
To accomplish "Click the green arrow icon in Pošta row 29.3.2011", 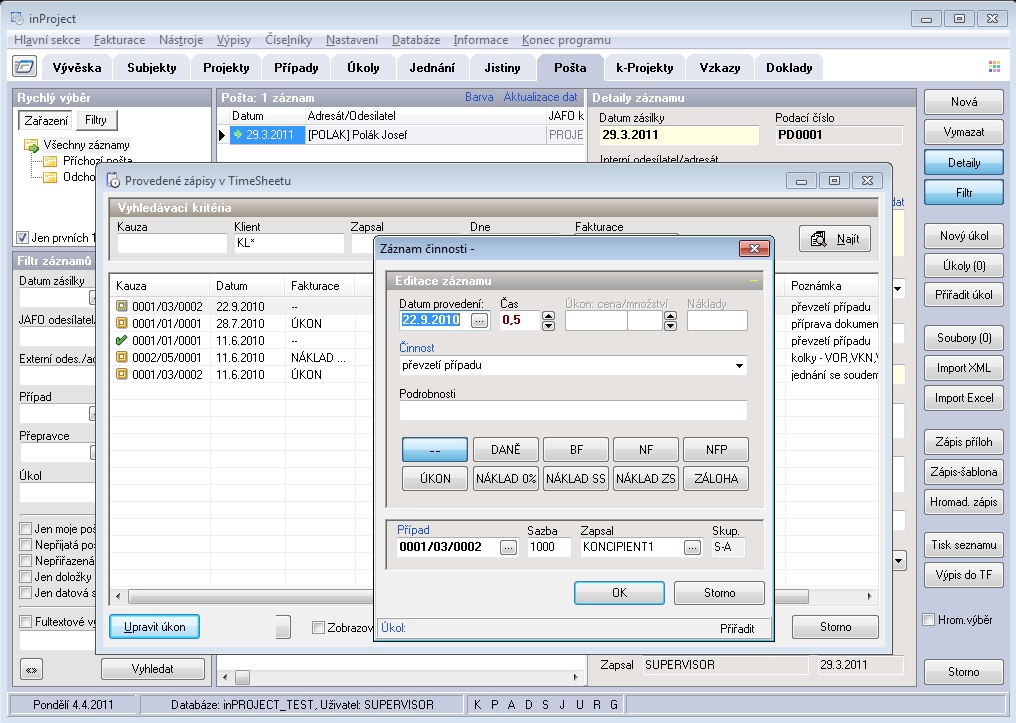I will coord(238,135).
